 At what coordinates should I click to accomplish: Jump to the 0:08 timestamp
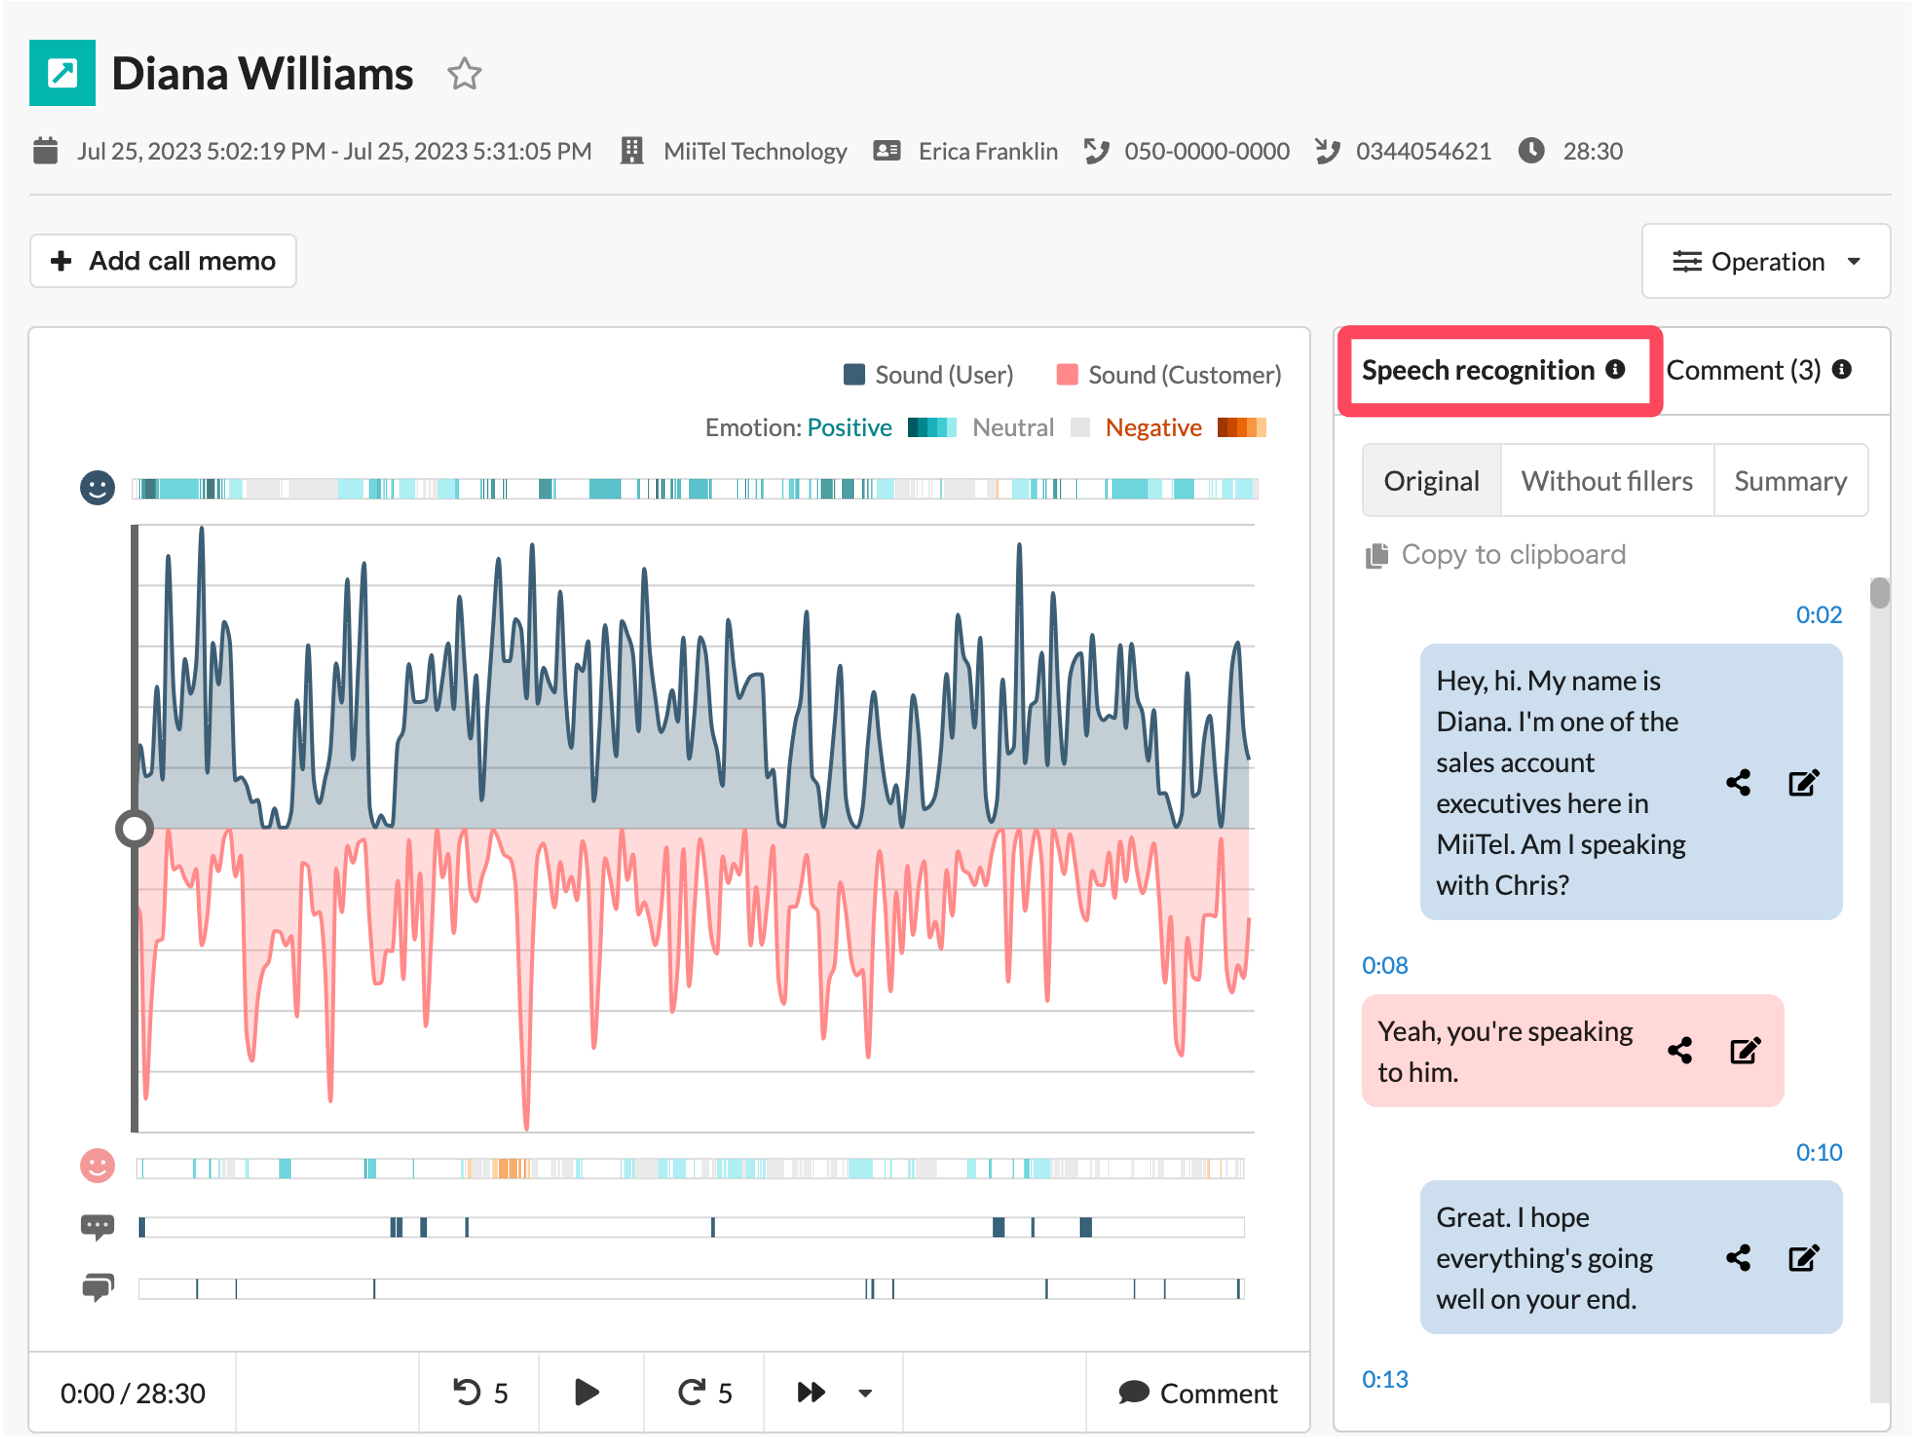[1385, 966]
